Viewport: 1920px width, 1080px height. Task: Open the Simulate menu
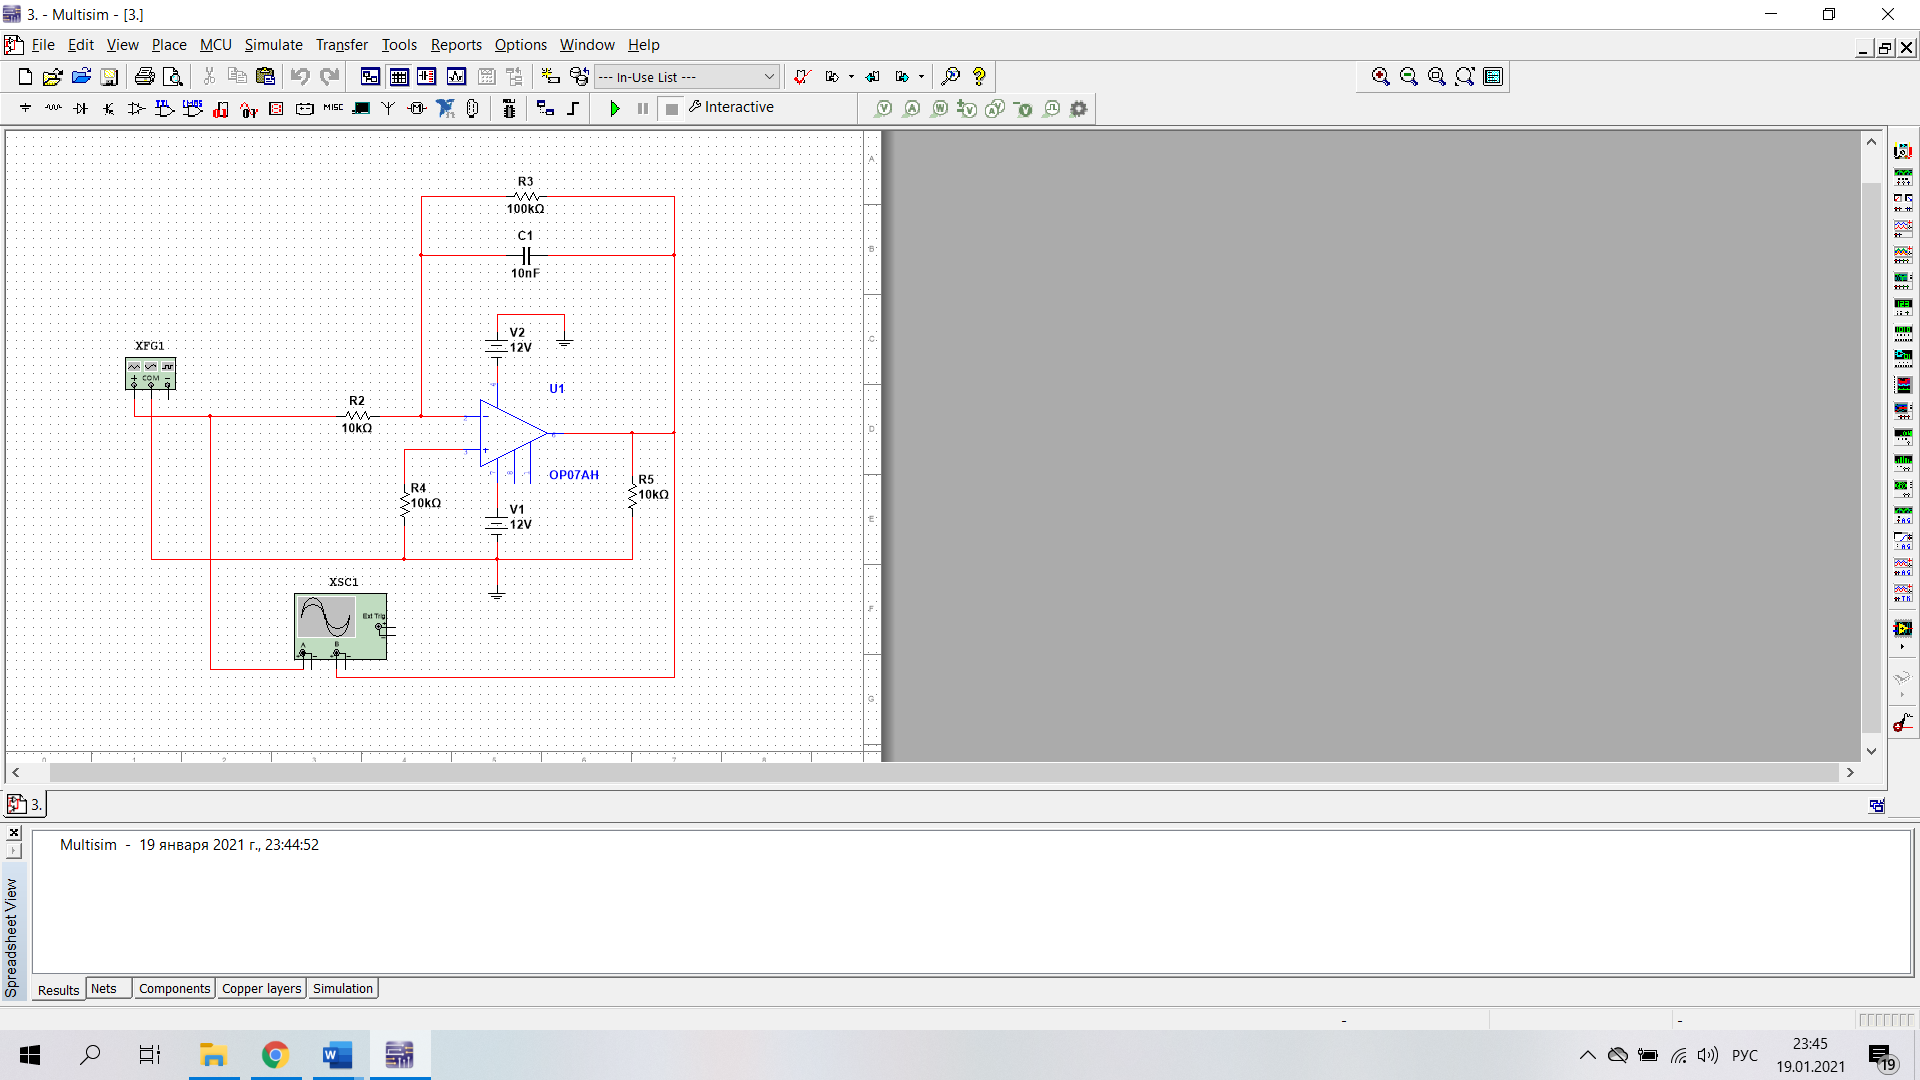pyautogui.click(x=273, y=45)
